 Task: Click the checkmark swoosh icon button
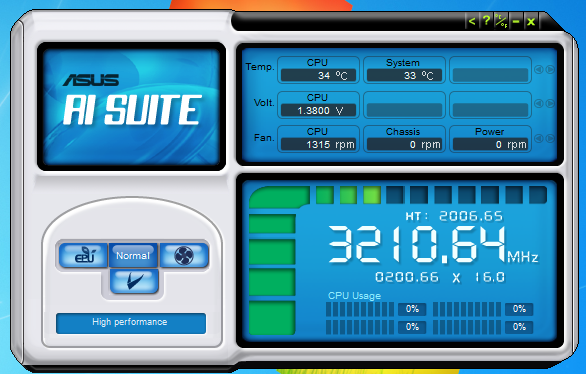pos(134,281)
